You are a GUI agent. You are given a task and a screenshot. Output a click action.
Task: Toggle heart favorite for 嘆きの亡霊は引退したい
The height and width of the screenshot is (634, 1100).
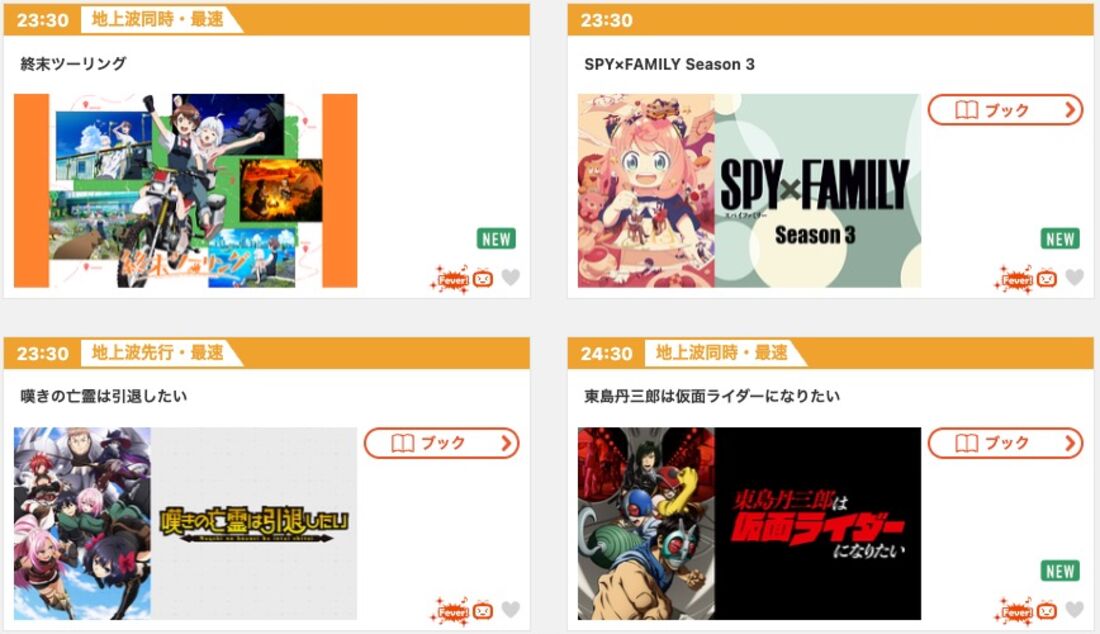click(511, 610)
